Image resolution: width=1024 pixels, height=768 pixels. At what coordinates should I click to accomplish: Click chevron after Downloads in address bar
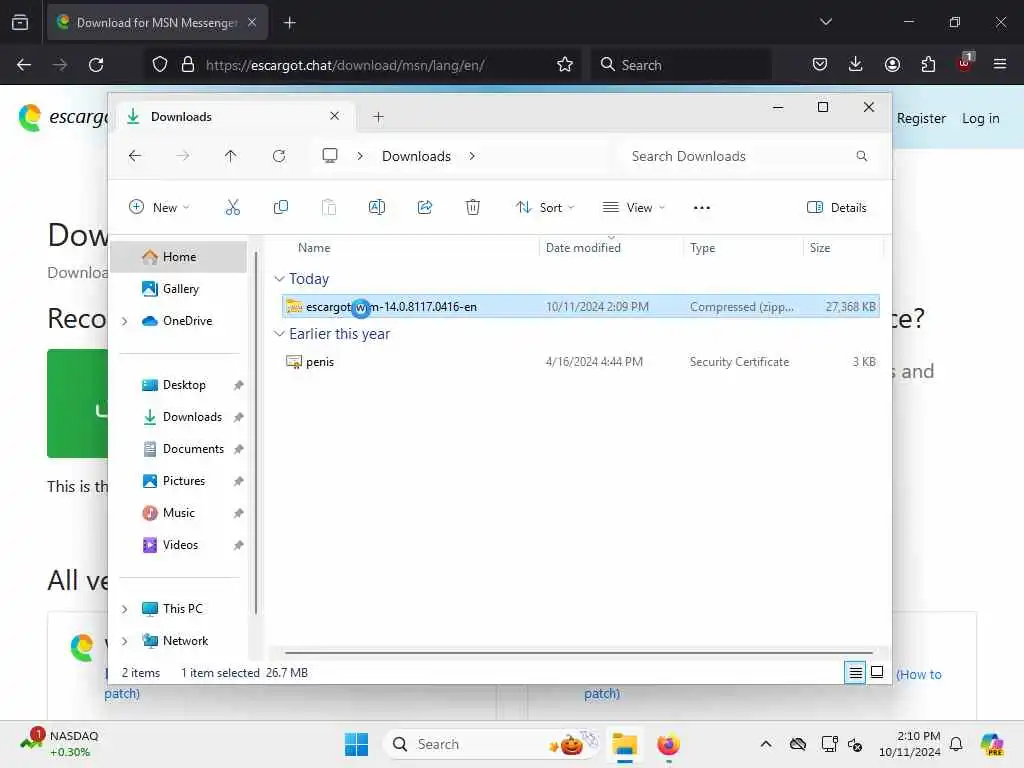tap(472, 156)
